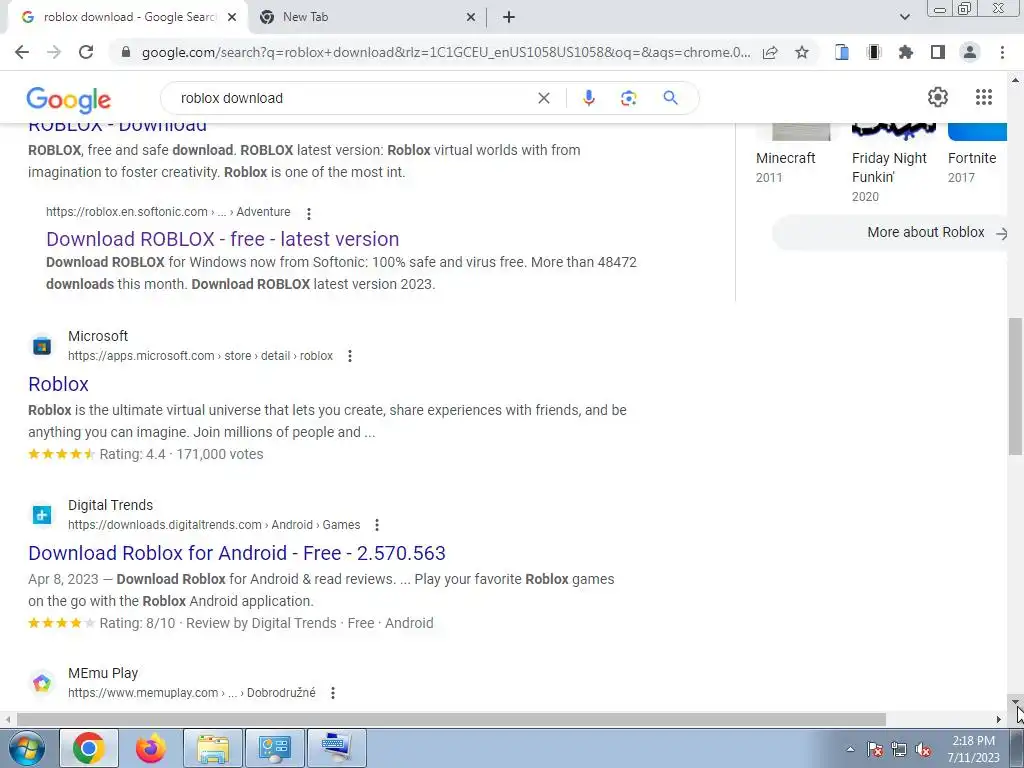Open more options for the Softonic result
This screenshot has height=768, width=1024.
coord(309,214)
